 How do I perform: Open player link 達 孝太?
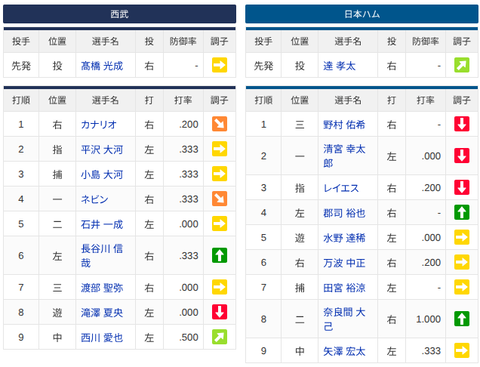tap(339, 66)
